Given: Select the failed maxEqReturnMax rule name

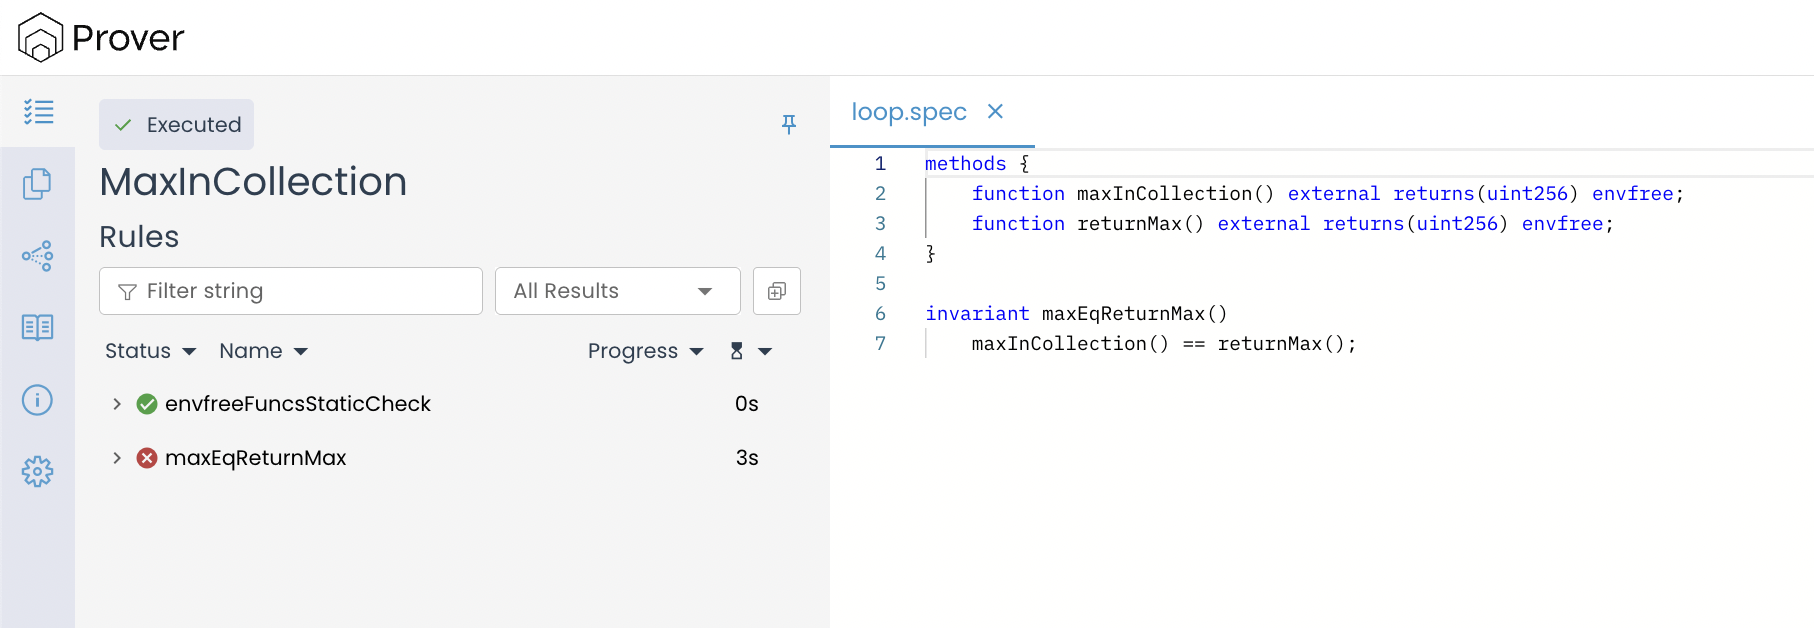Looking at the screenshot, I should click(255, 458).
